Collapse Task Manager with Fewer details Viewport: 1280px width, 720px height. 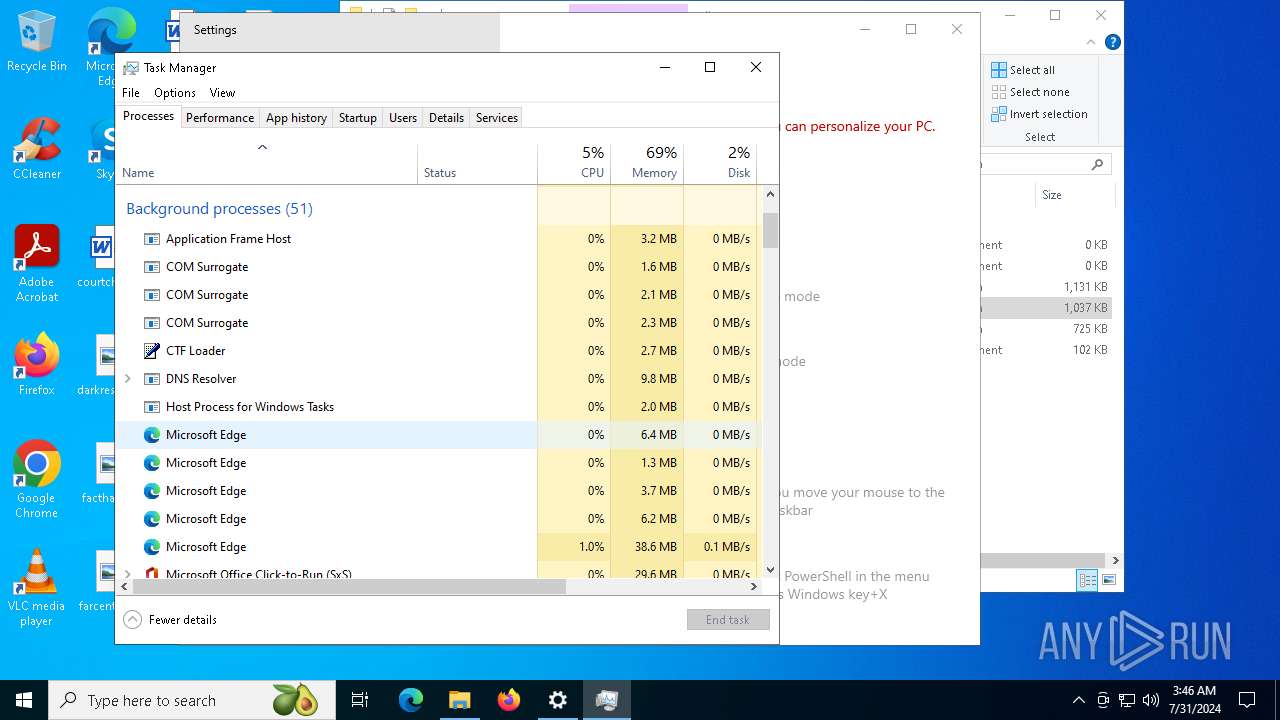coord(171,620)
